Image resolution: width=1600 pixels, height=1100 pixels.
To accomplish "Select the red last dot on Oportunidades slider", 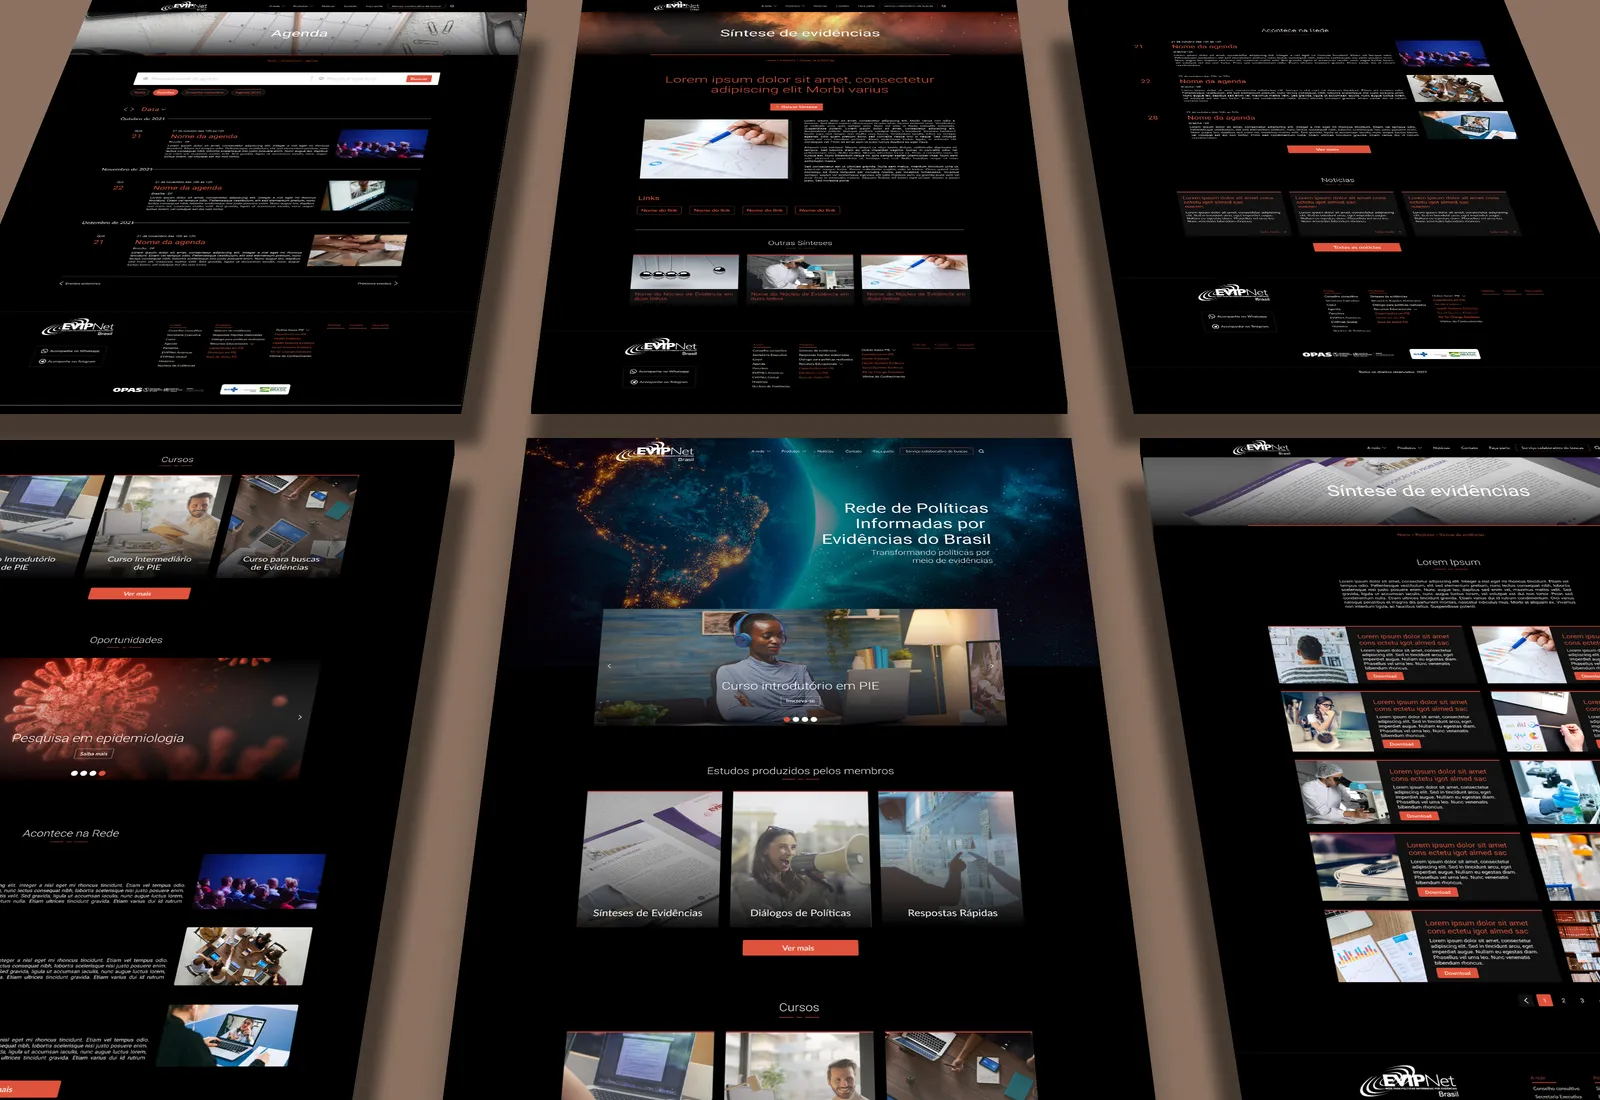I will (102, 773).
